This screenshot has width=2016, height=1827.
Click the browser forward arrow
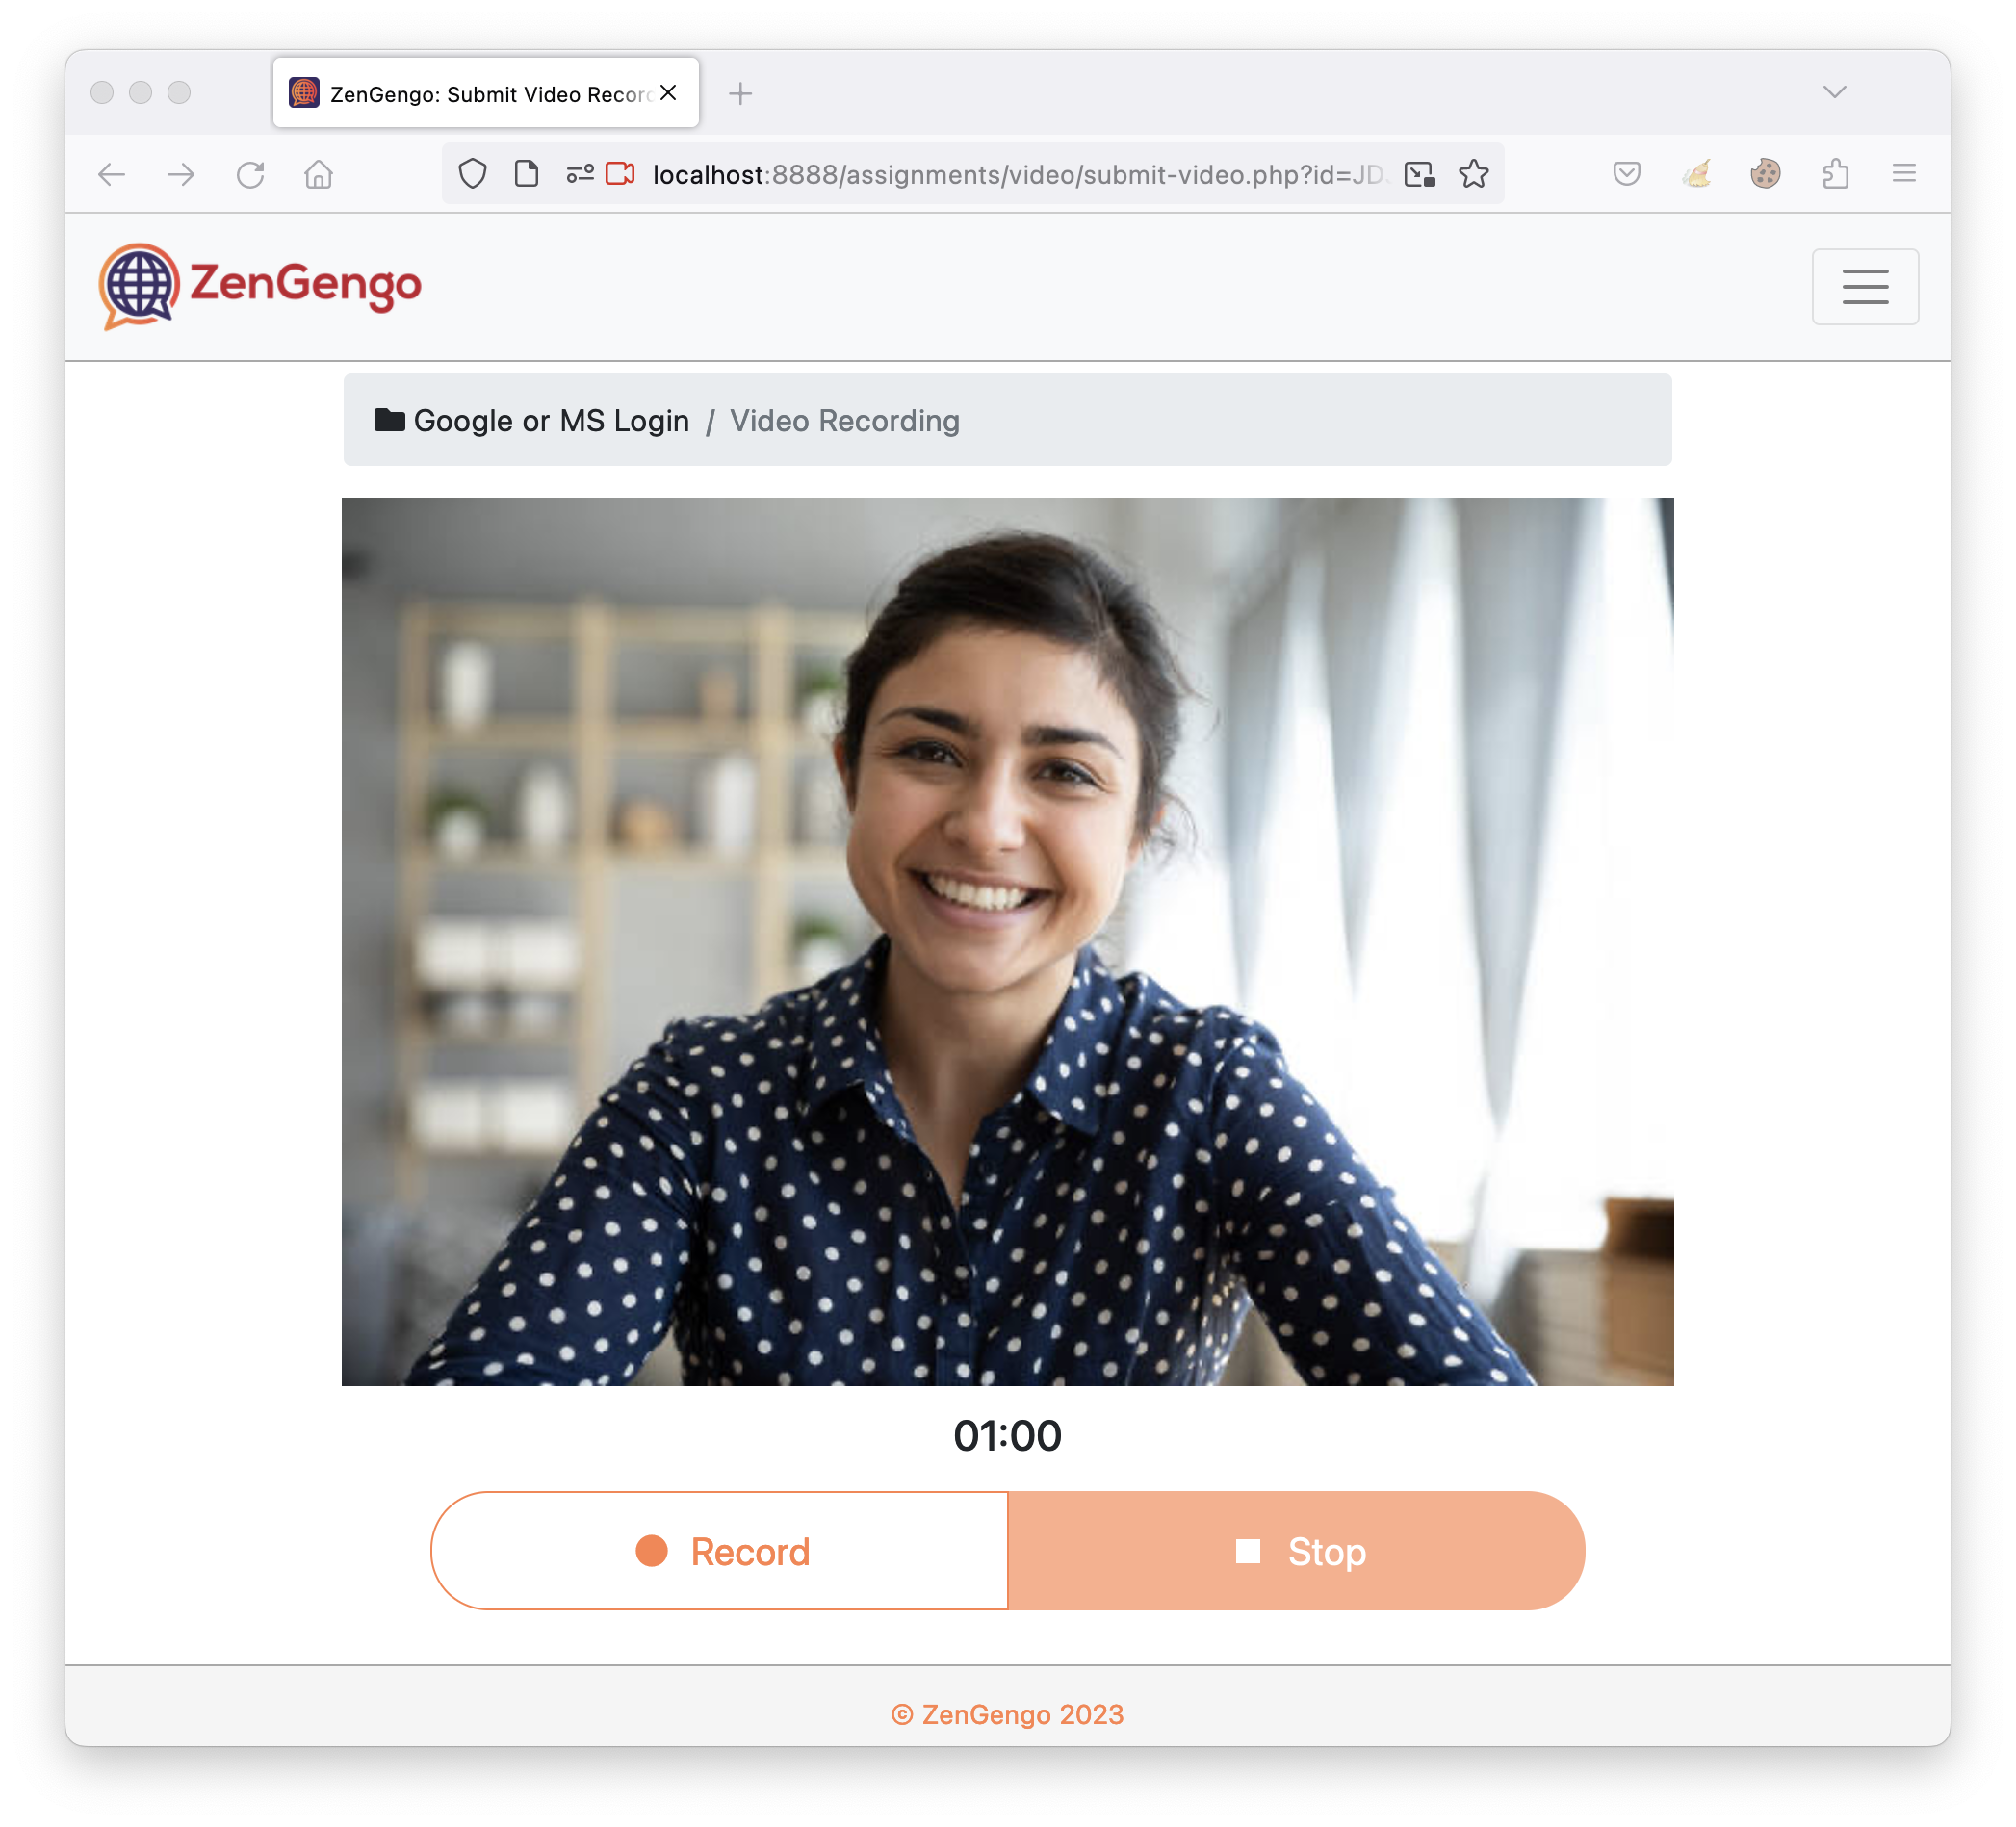coord(181,174)
